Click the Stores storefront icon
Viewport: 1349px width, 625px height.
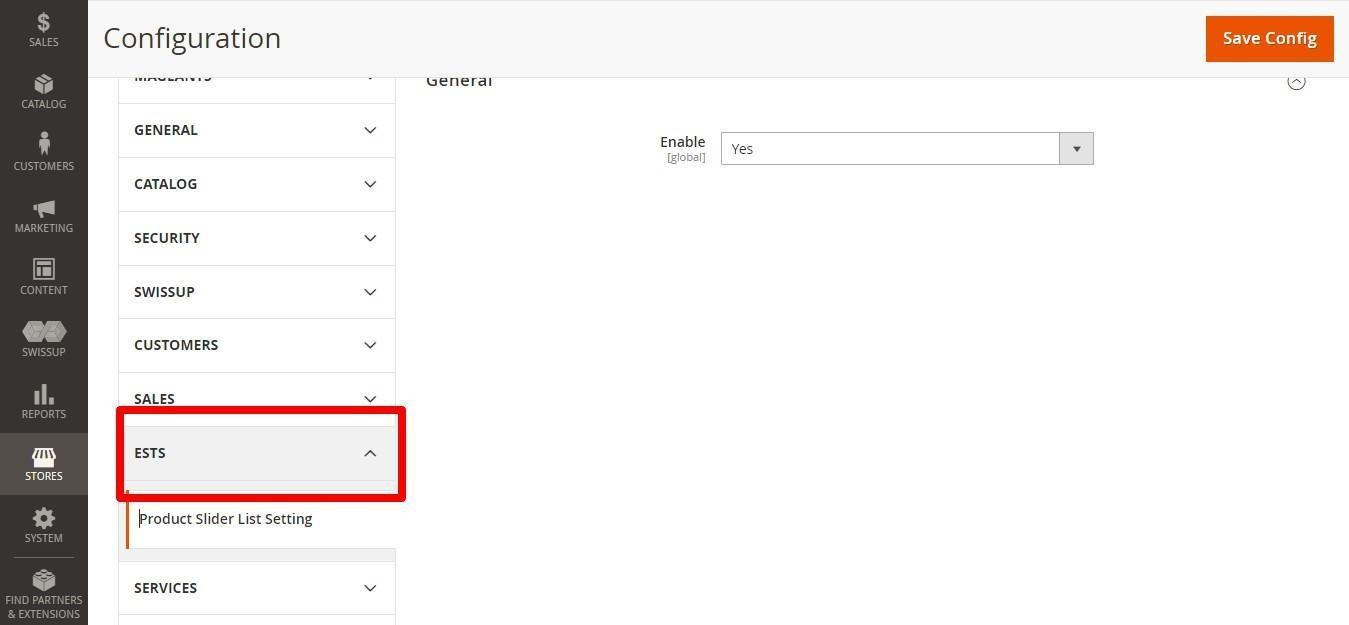pyautogui.click(x=43, y=463)
